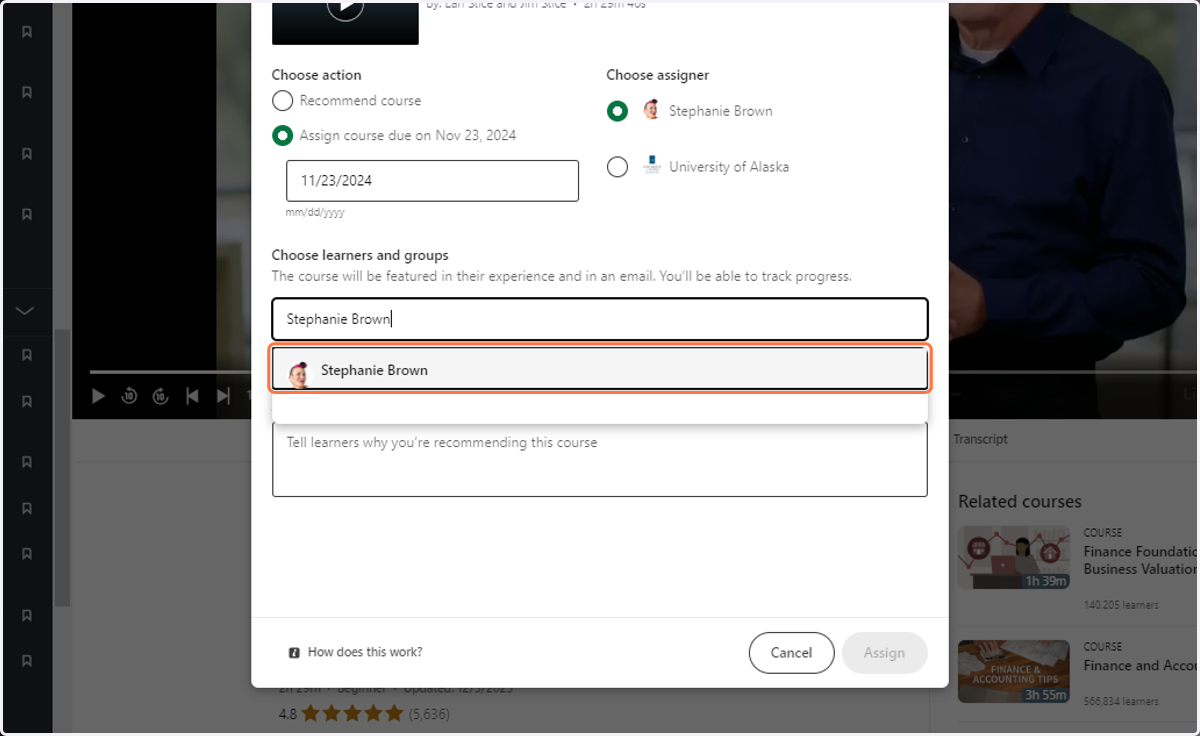
Task: Click the Assign button
Action: point(884,653)
